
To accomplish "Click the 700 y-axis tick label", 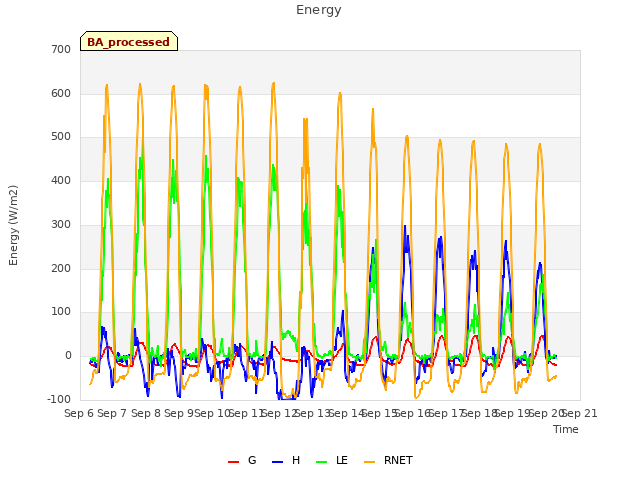I will 61,49.
